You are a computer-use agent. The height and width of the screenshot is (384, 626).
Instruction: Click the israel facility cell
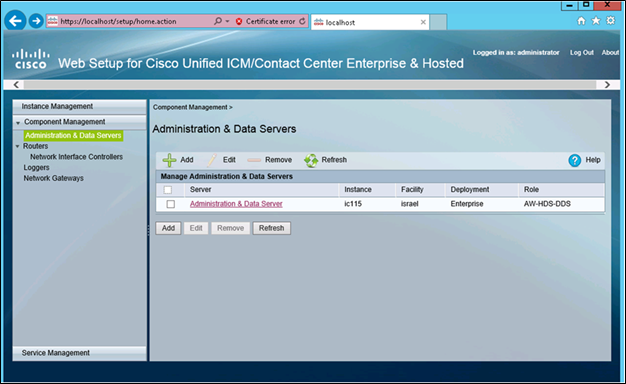coord(410,204)
